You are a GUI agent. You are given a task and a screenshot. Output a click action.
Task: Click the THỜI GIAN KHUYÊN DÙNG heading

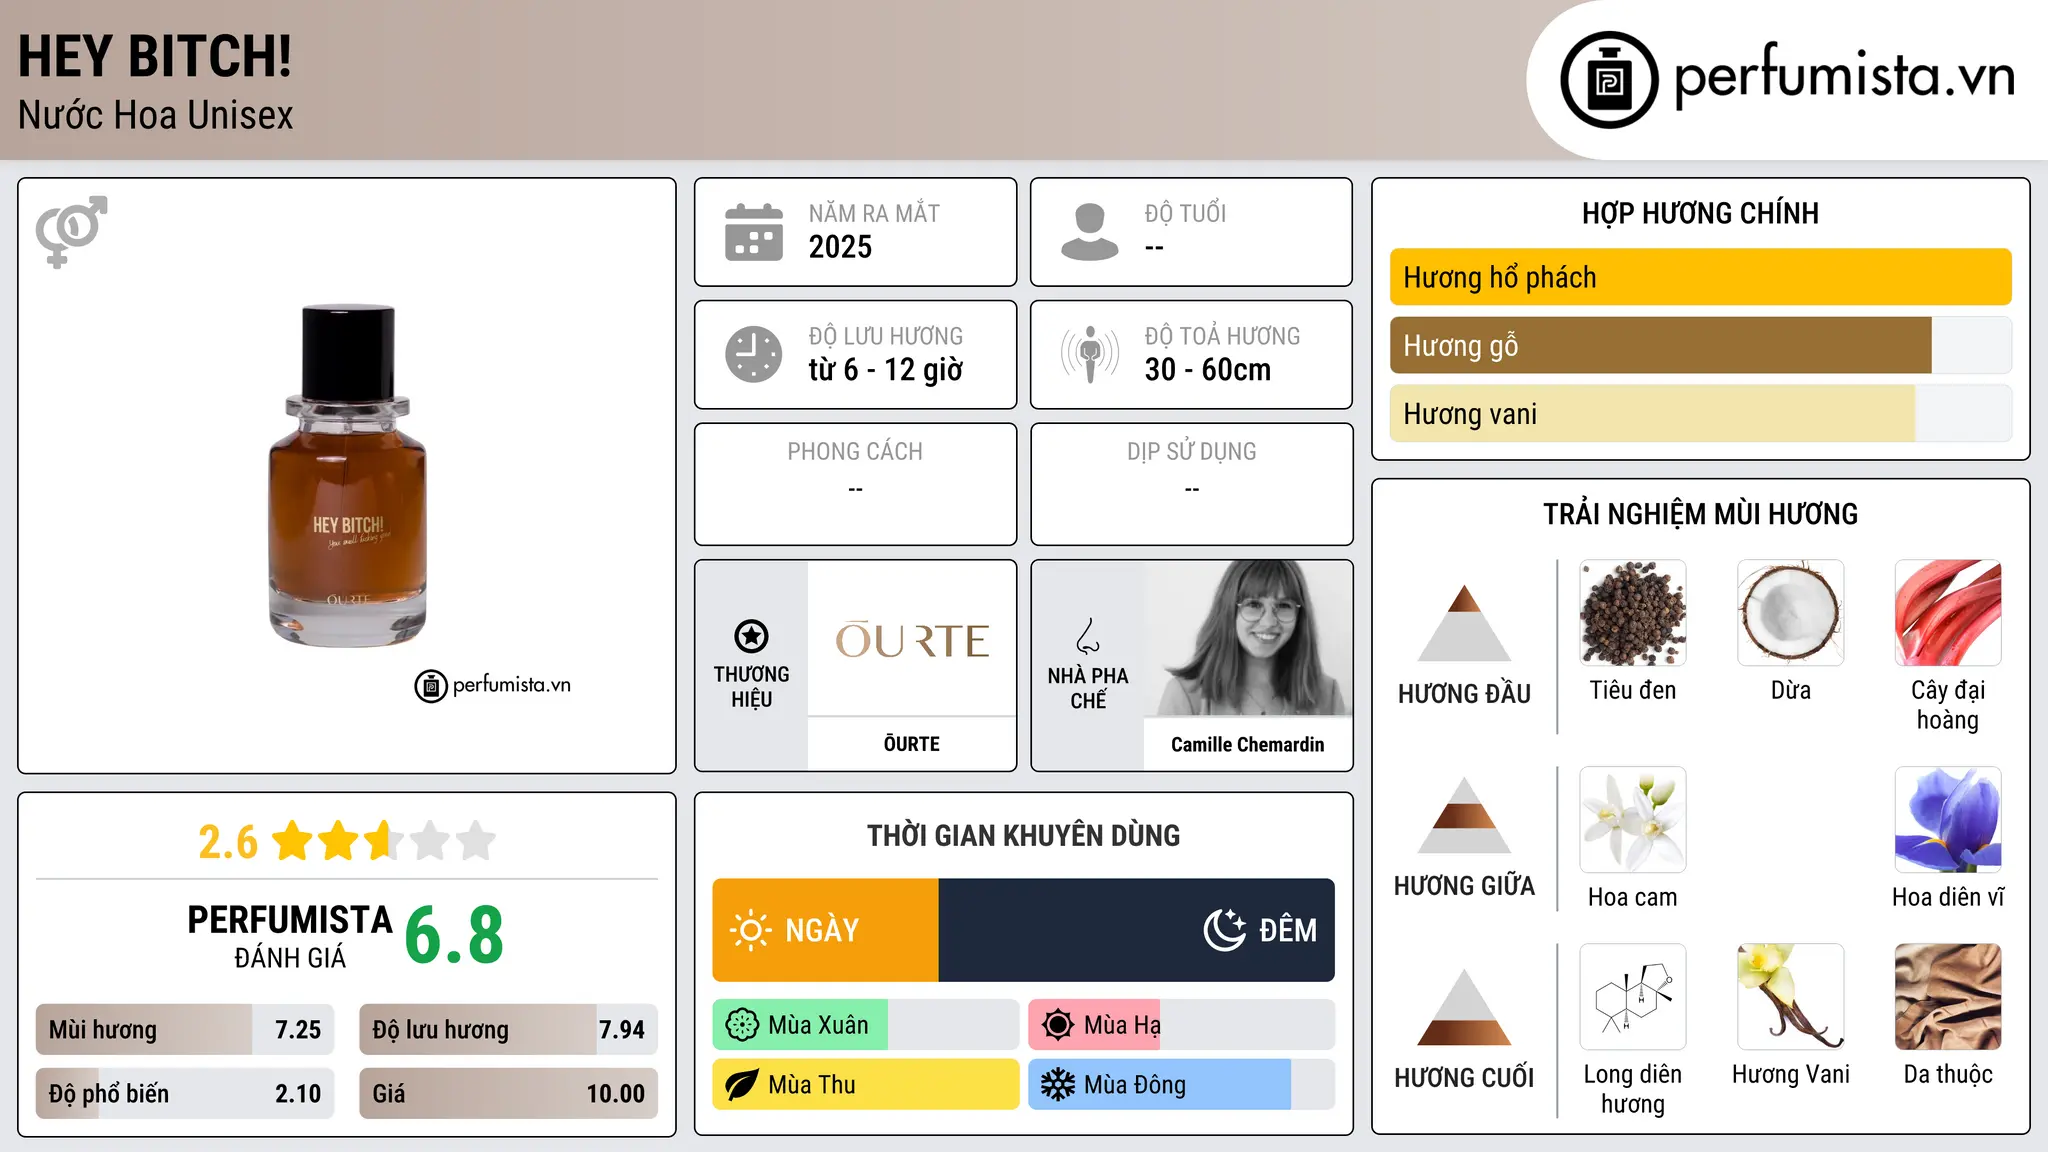(1024, 835)
